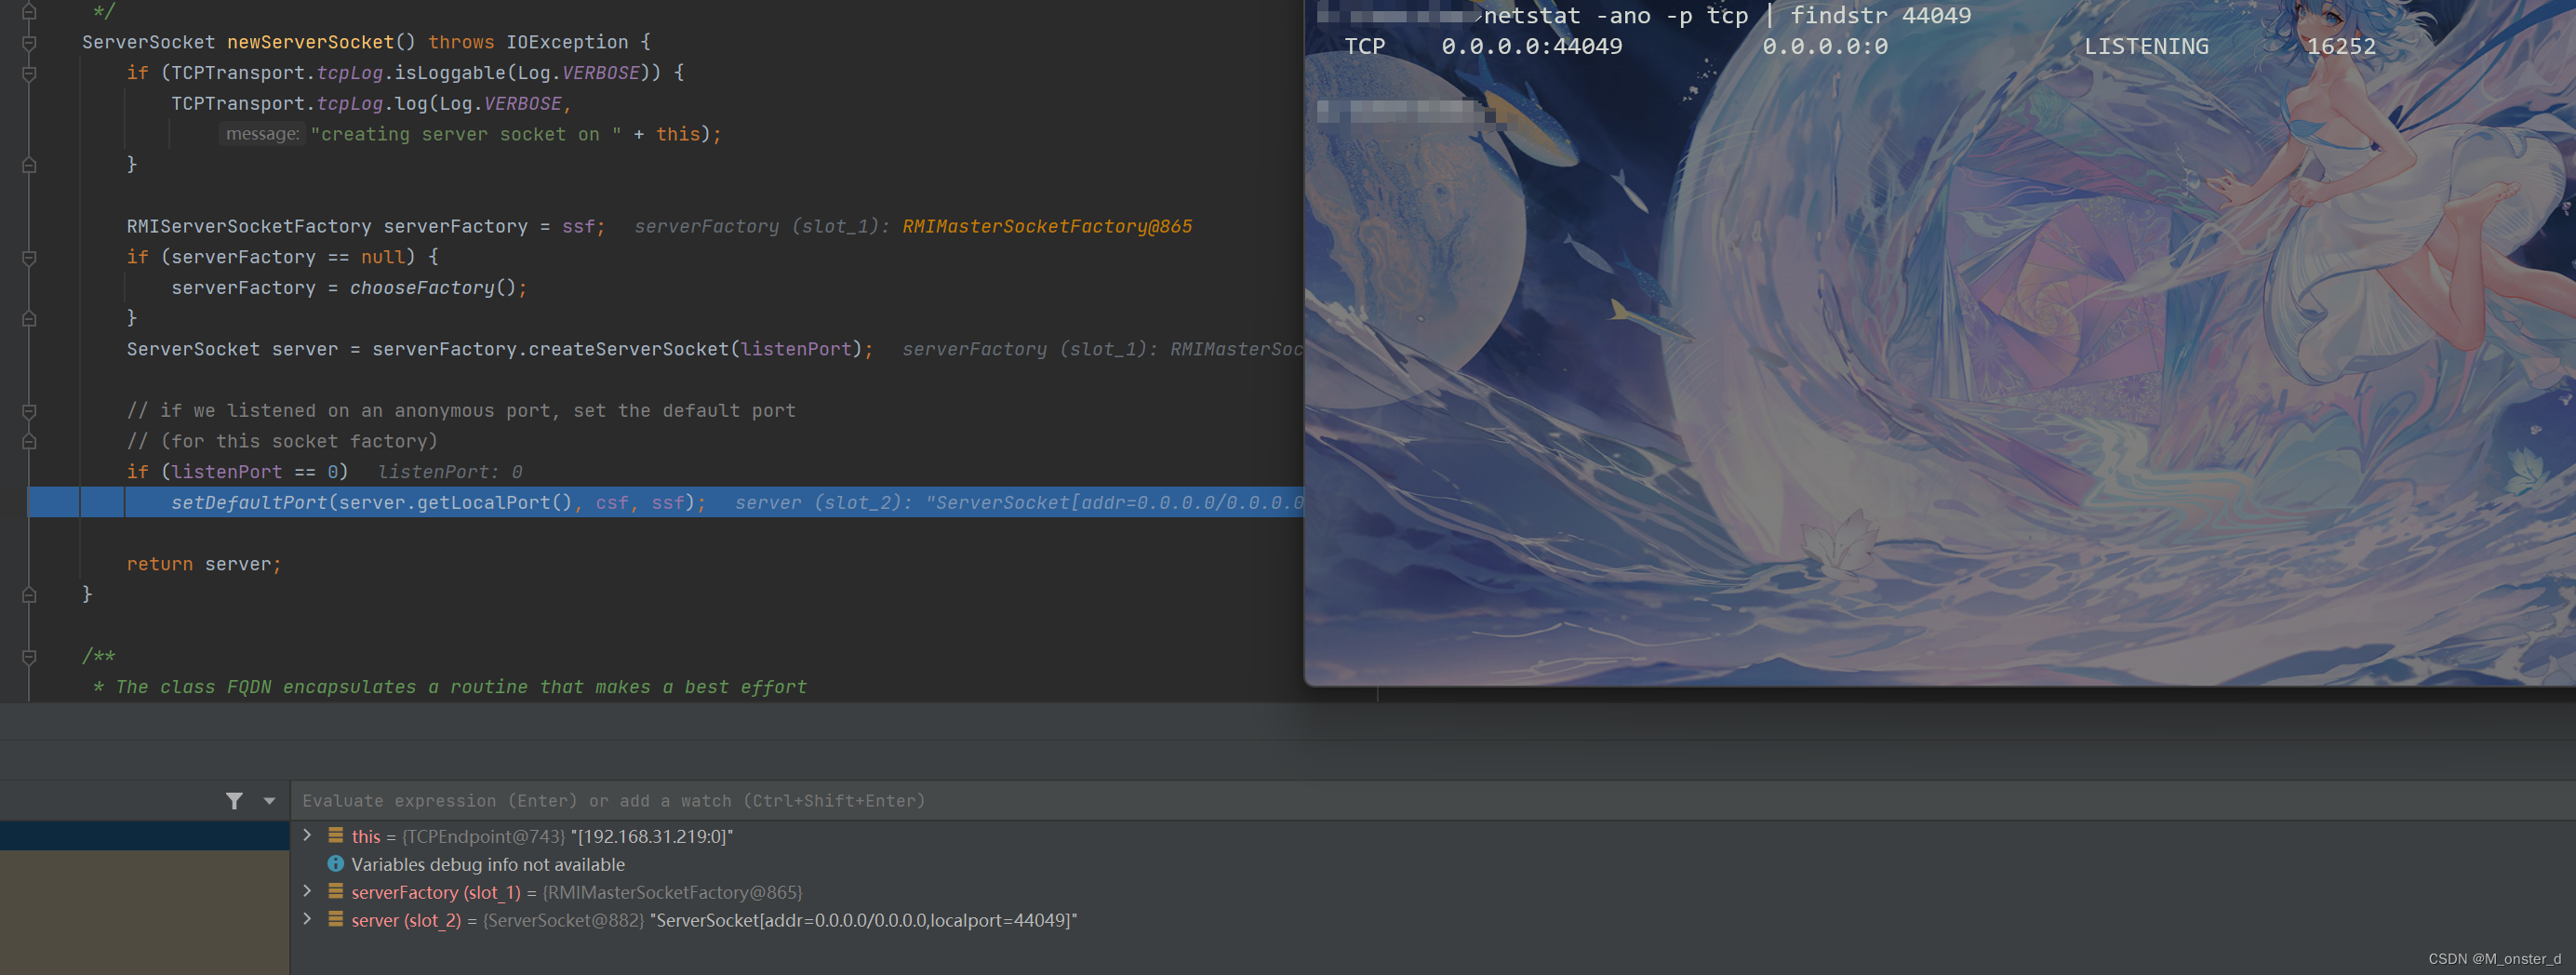2576x975 pixels.
Task: Fold the 'if we listened on' comment
Action: pos(29,411)
